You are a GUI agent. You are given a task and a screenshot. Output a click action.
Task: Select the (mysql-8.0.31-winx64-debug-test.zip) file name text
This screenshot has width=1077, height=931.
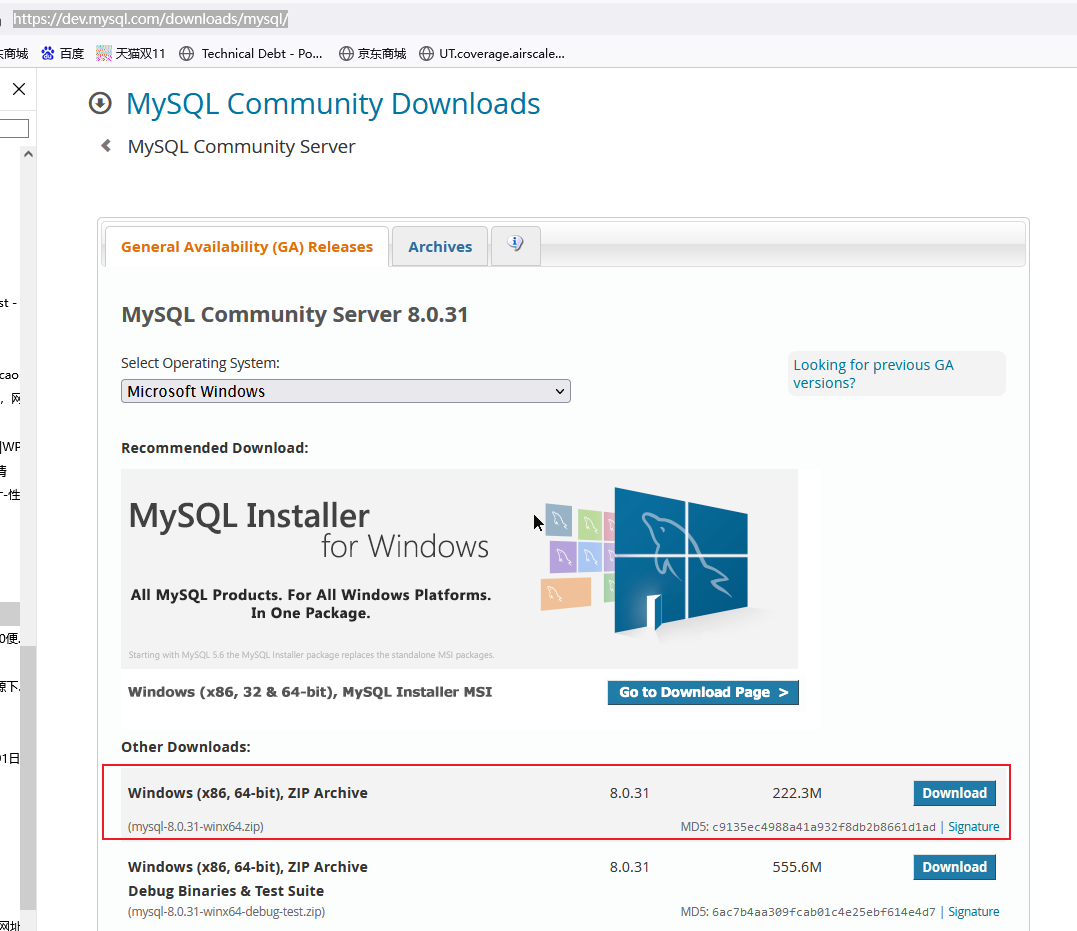pyautogui.click(x=226, y=912)
